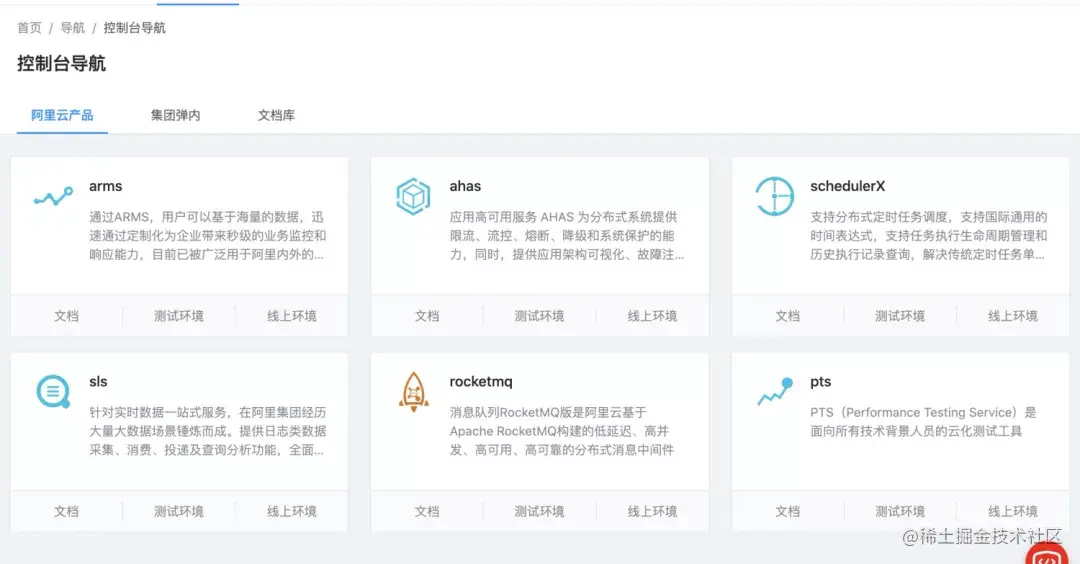Open the 文档库 tab
Viewport: 1080px width, 564px height.
coord(276,115)
